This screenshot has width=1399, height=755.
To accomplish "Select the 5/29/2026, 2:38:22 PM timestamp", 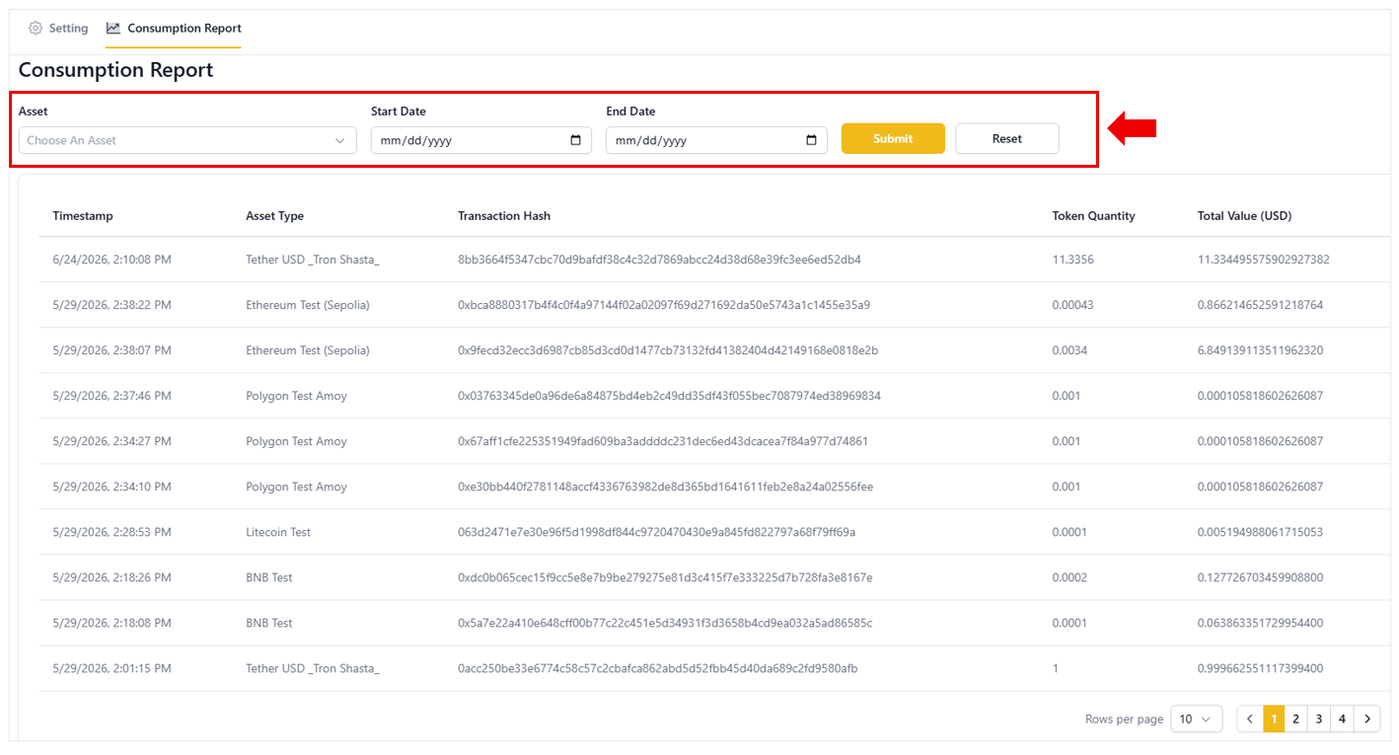I will click(112, 305).
